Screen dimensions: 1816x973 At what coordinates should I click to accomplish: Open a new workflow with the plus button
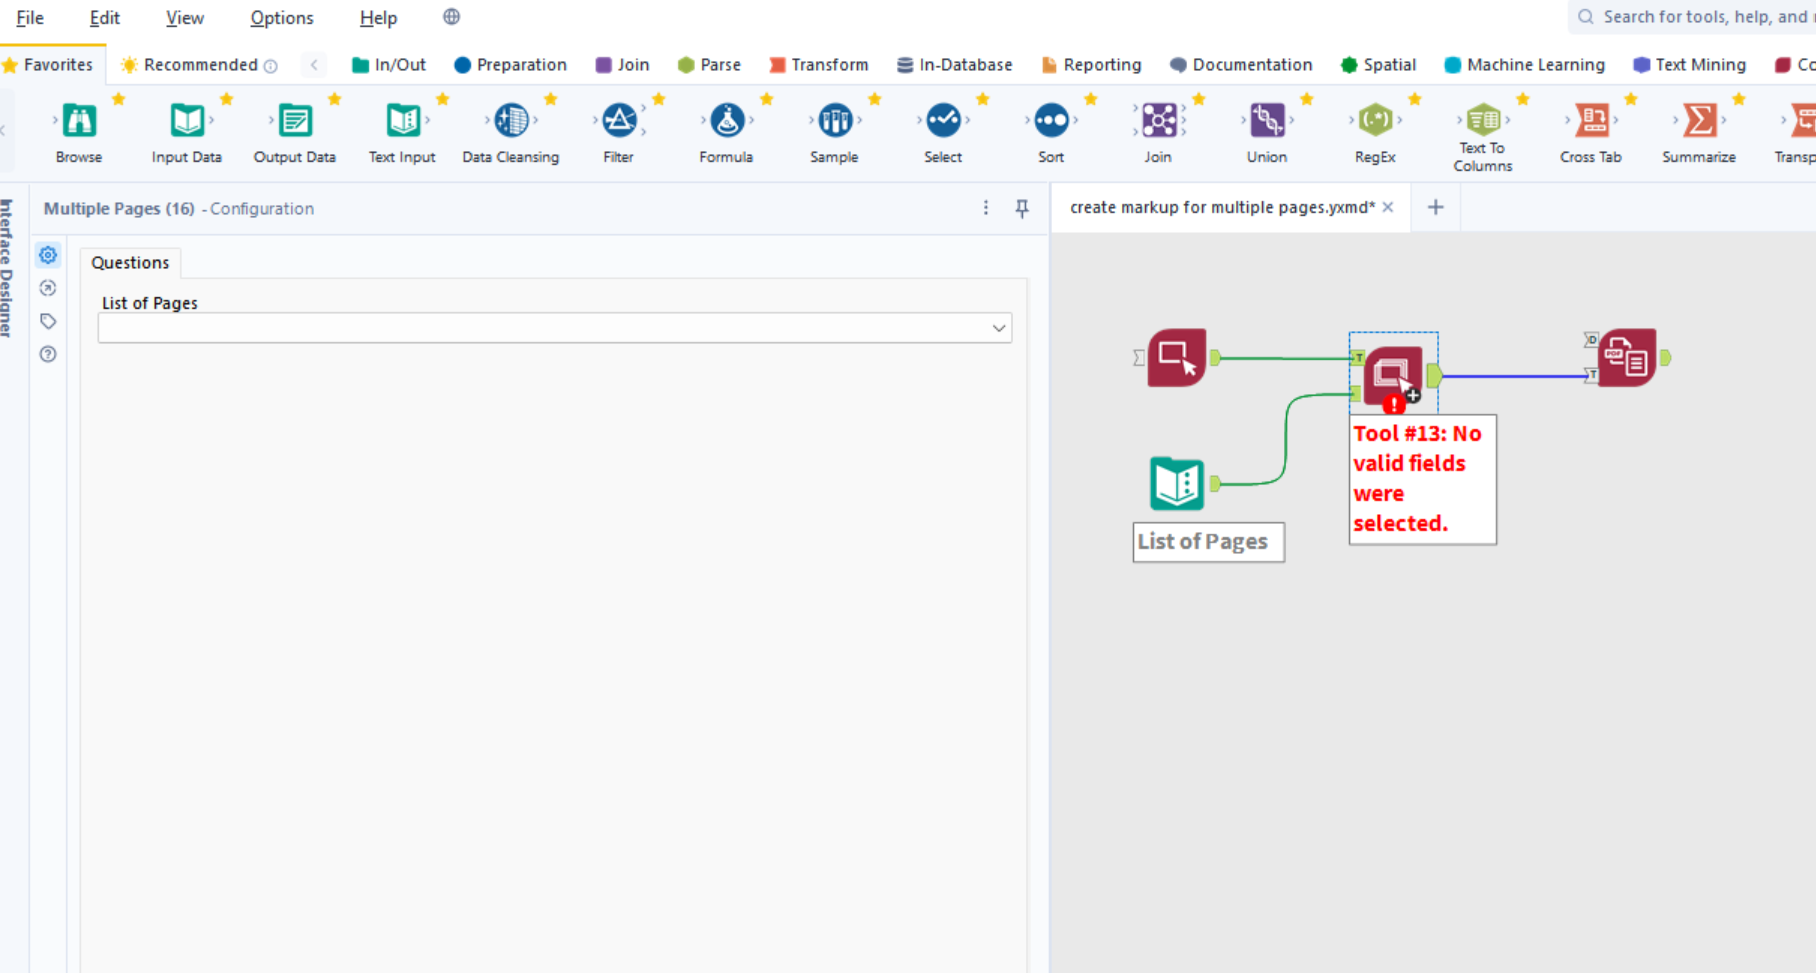click(1435, 207)
